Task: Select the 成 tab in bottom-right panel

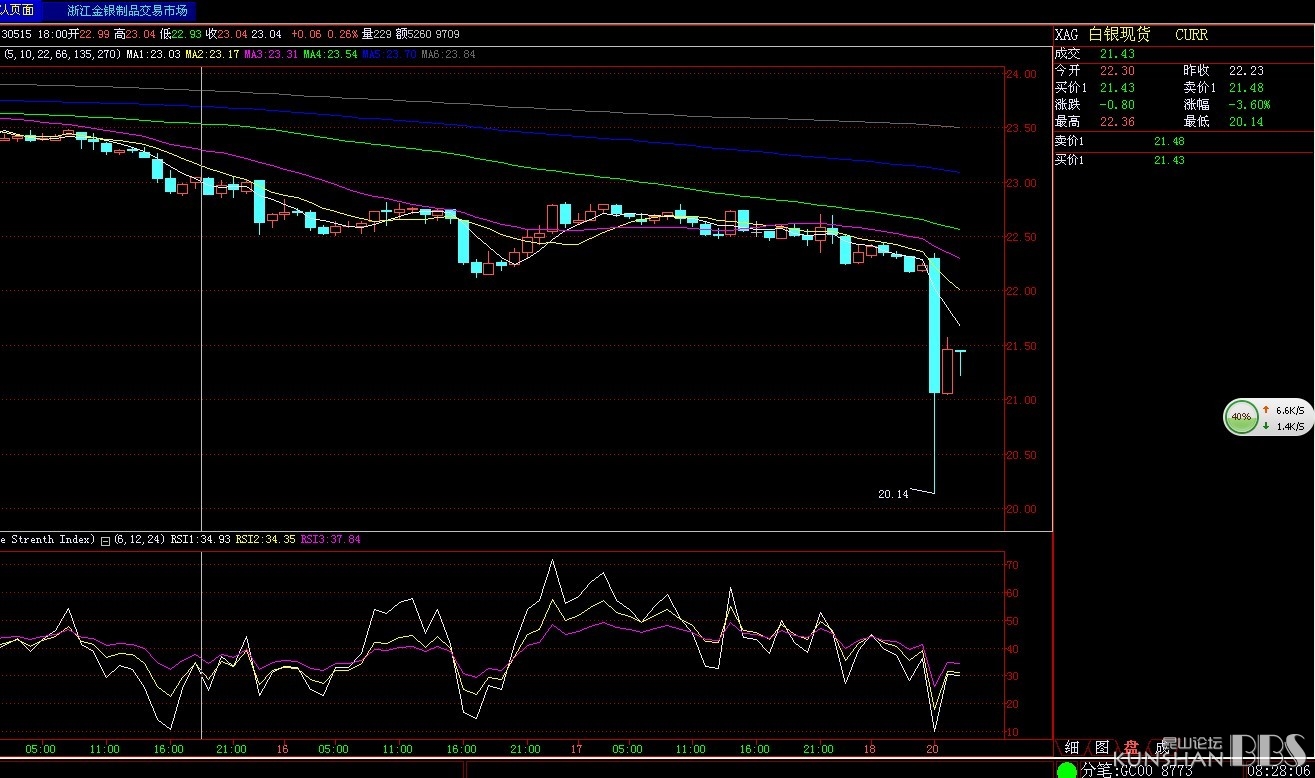Action: coord(1160,747)
